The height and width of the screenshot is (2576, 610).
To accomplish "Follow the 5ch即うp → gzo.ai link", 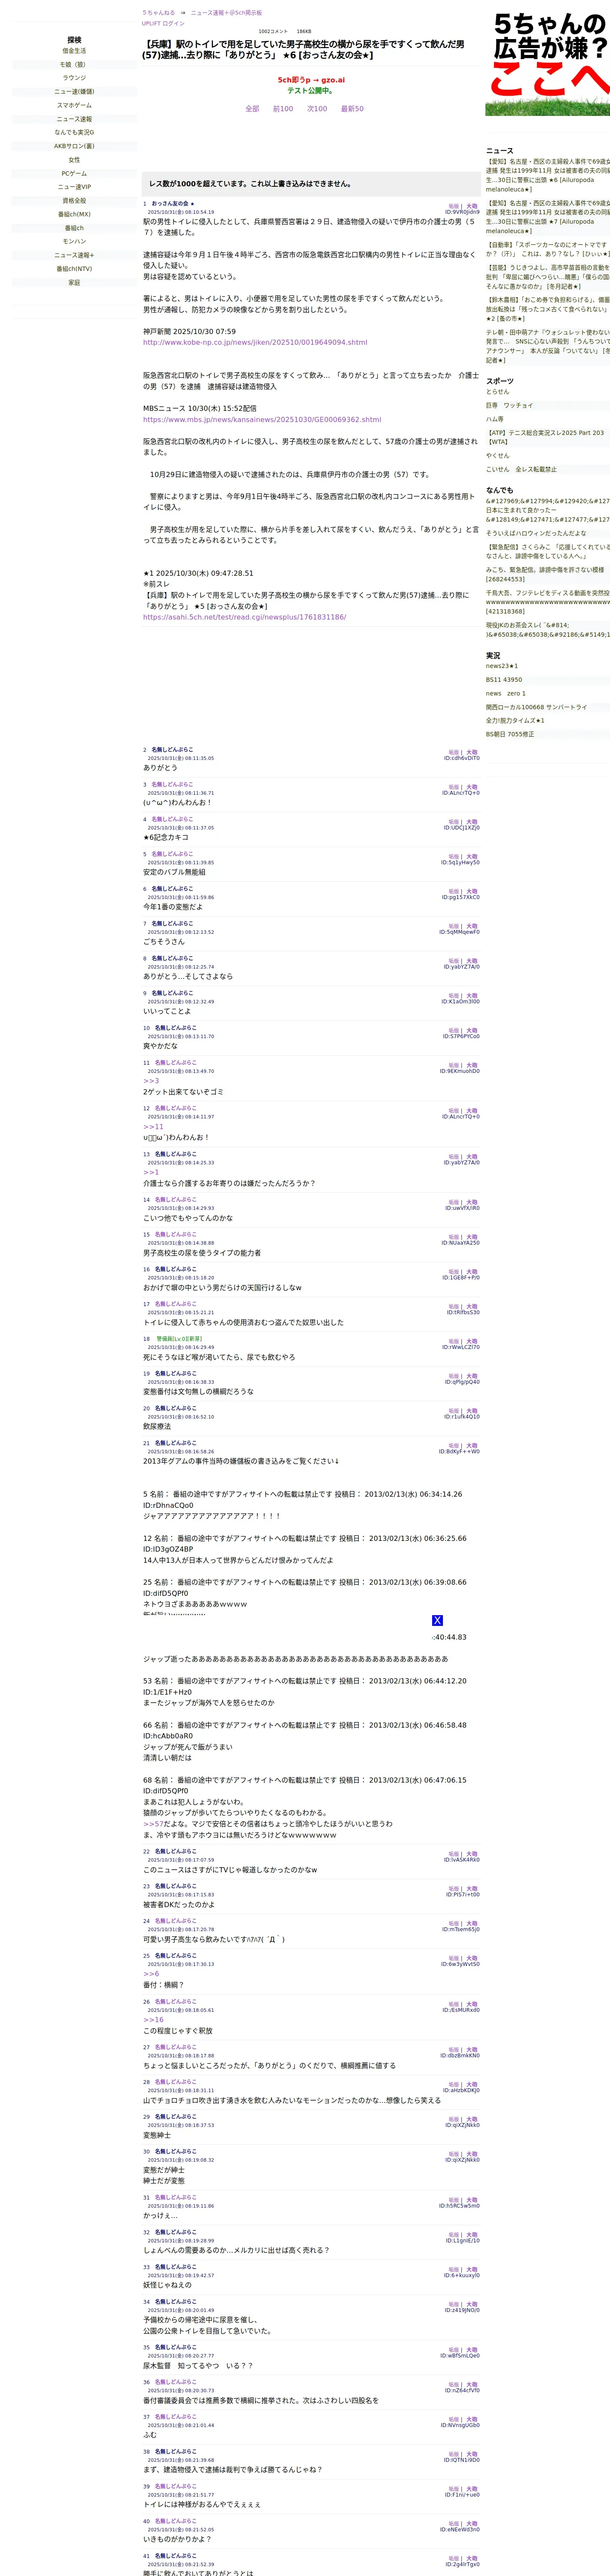I will tap(311, 80).
